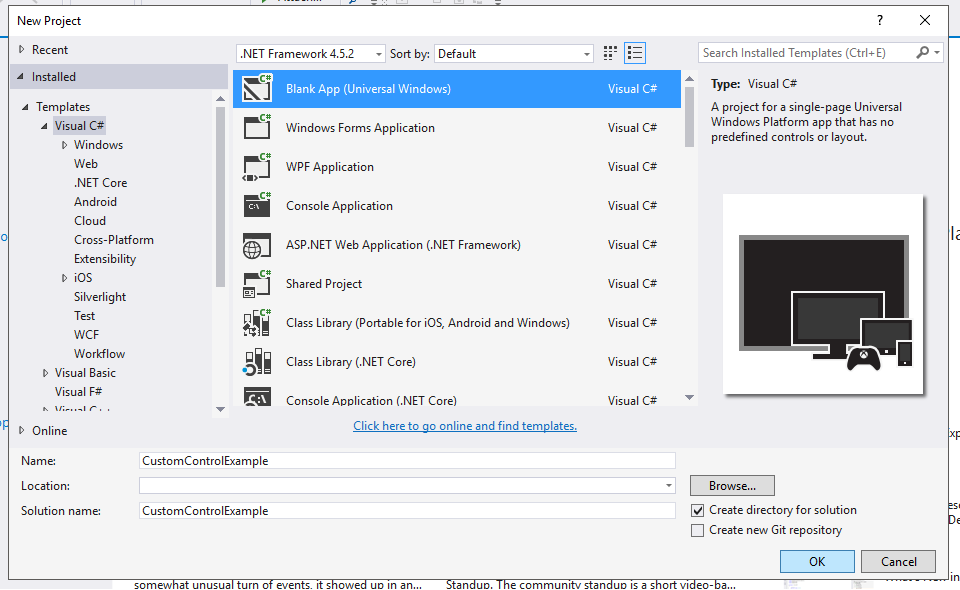
Task: Click the Solution name input field
Action: 407,511
